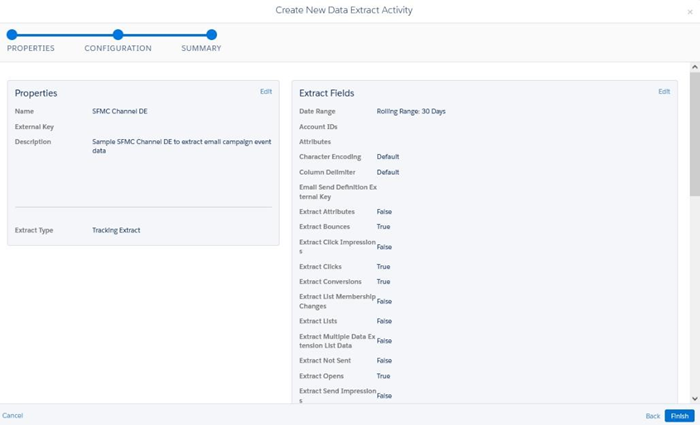Click the Tracking Extract type value
Image resolution: width=700 pixels, height=425 pixels.
pos(116,230)
